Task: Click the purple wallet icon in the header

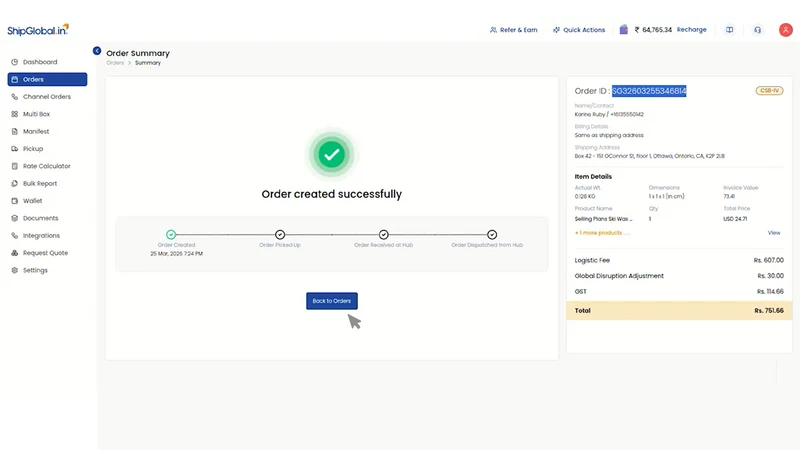Action: pos(623,29)
